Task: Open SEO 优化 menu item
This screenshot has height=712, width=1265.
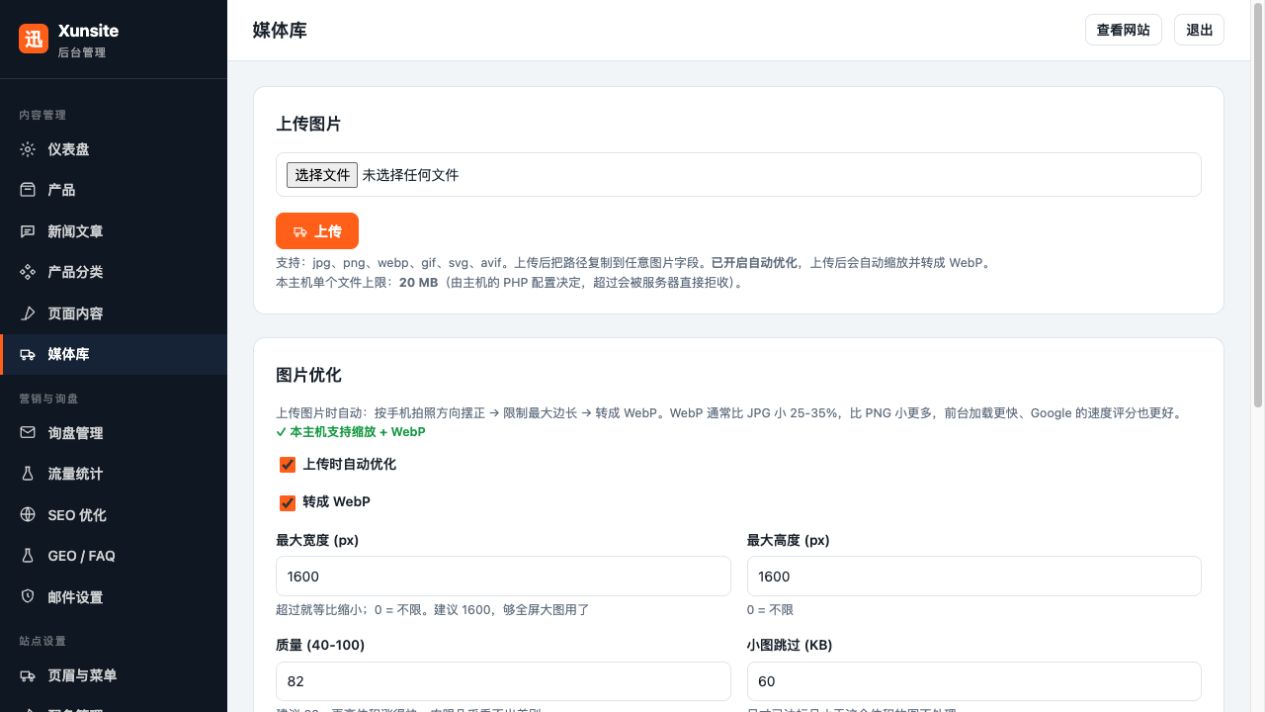Action: click(x=113, y=515)
